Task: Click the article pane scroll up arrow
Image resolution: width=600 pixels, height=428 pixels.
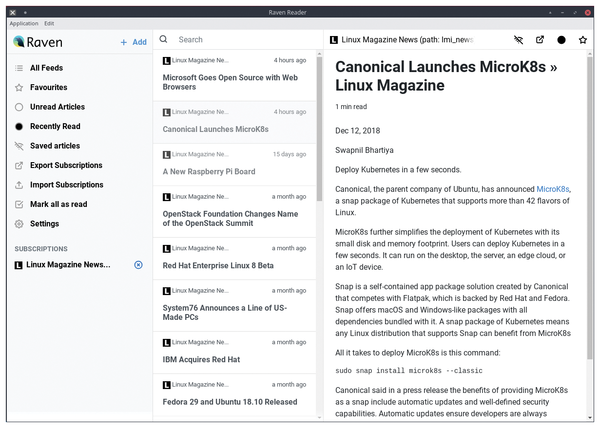Action: pyautogui.click(x=589, y=53)
